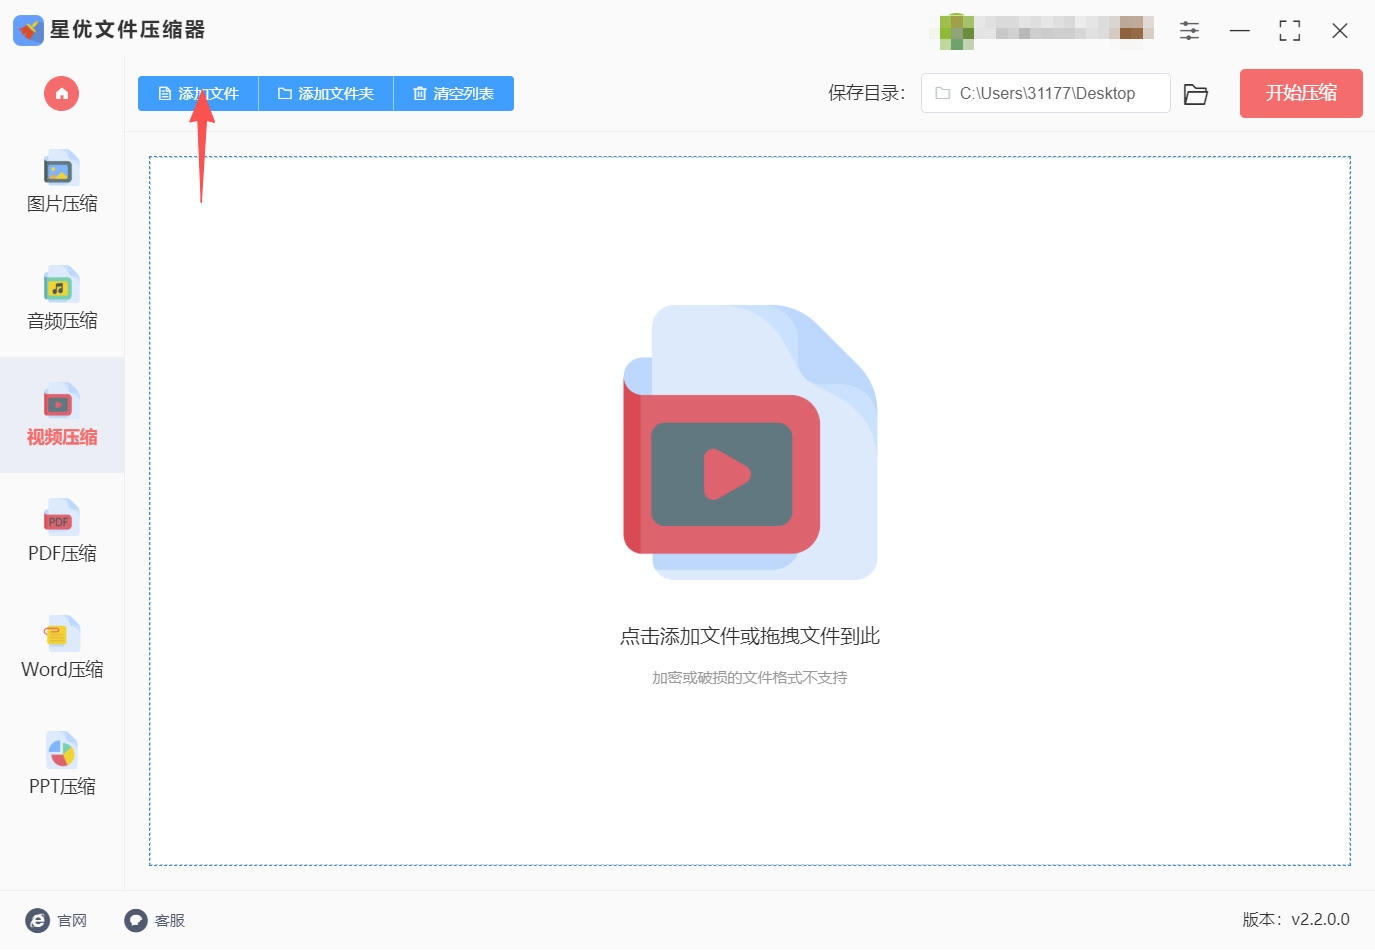Select the 音频压缩 audio compression icon
This screenshot has width=1375, height=950.
61,285
